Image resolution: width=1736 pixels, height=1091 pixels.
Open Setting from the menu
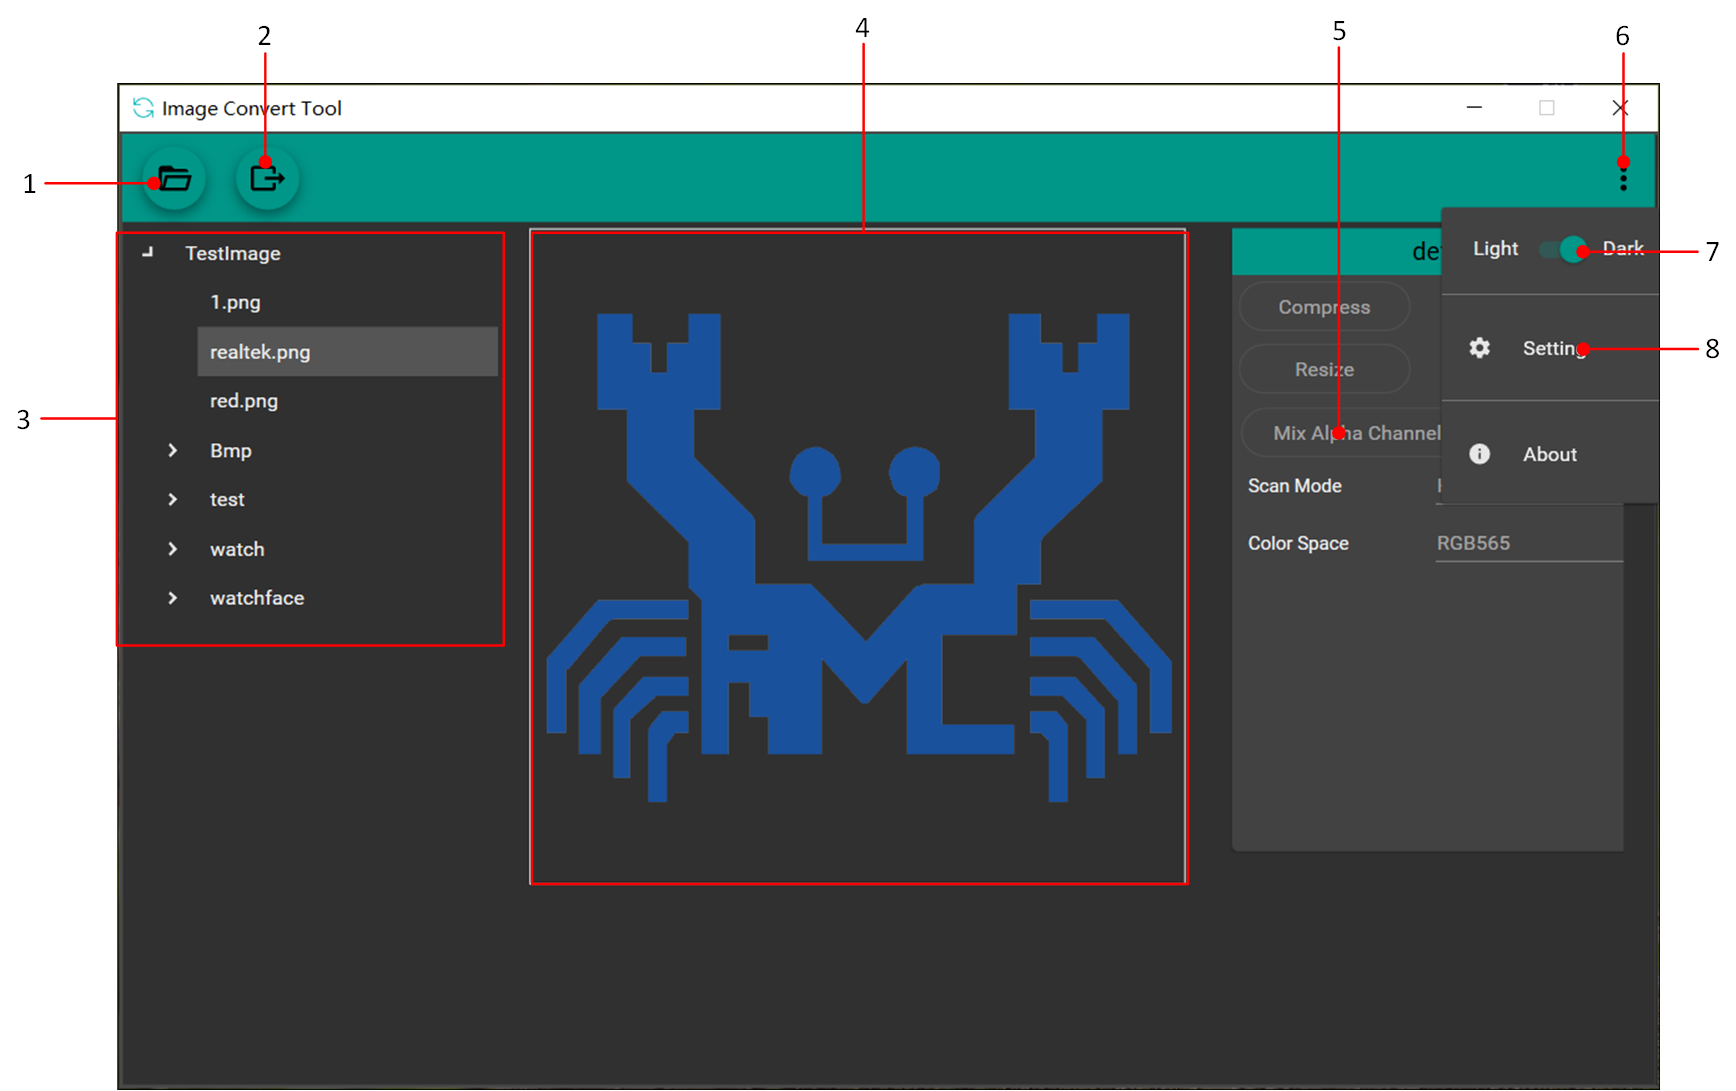coord(1552,348)
